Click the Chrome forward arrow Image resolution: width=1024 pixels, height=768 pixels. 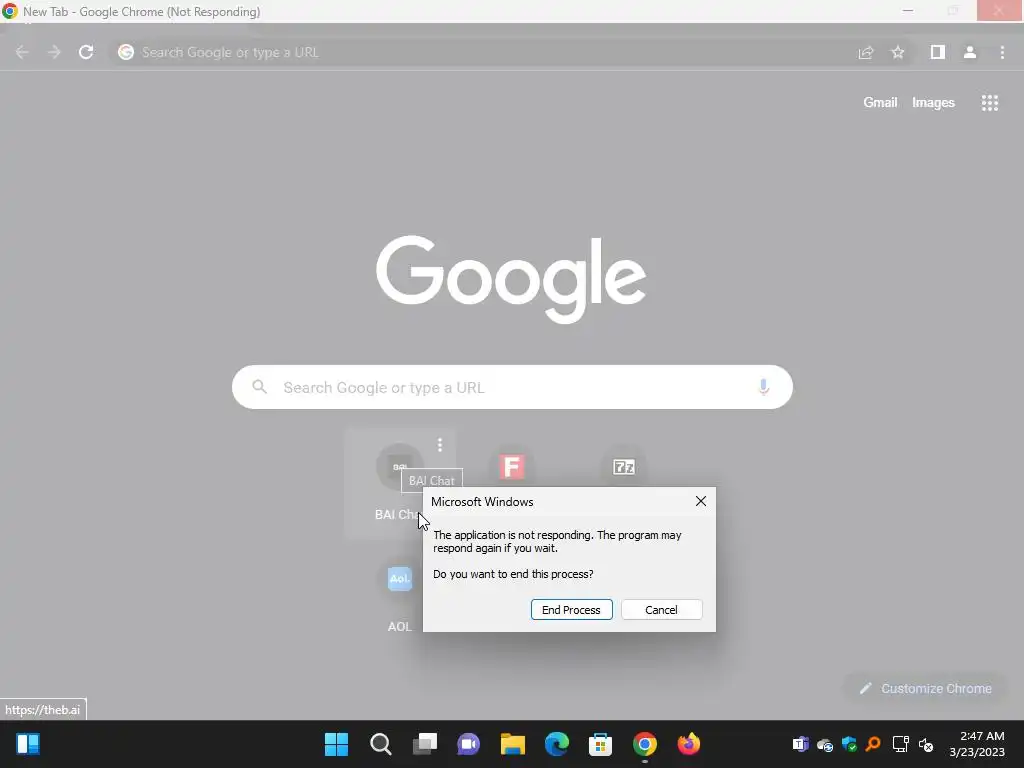coord(54,52)
